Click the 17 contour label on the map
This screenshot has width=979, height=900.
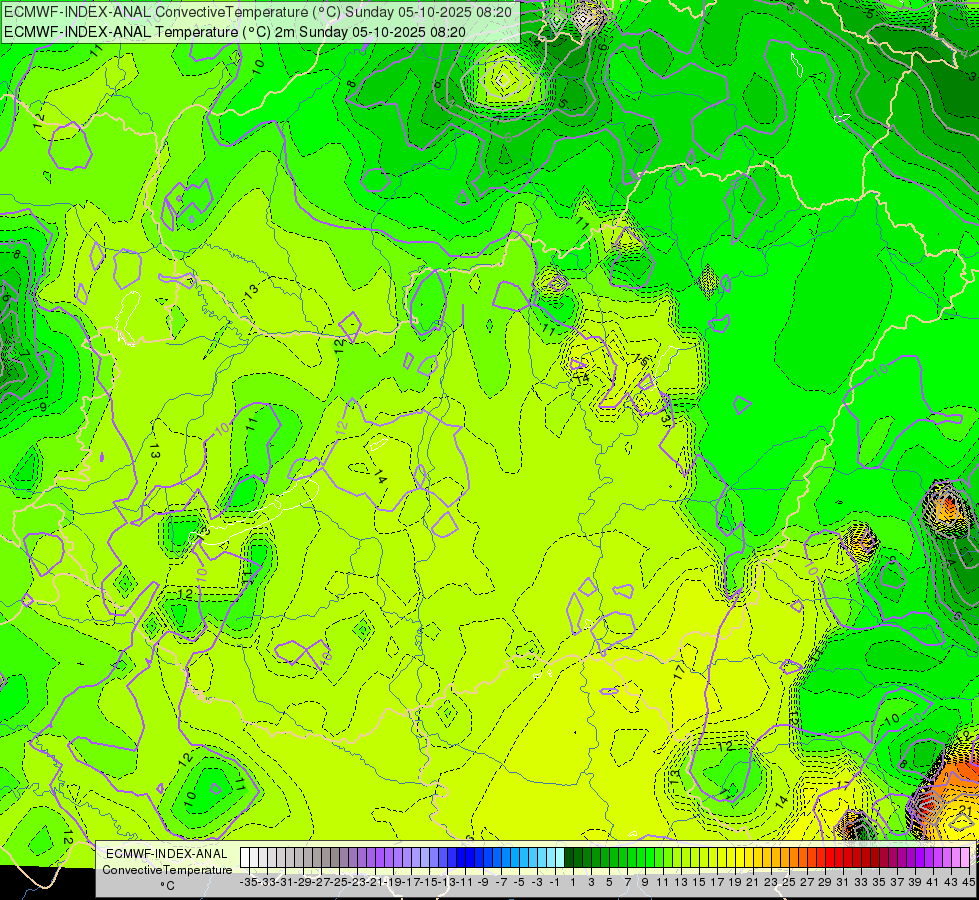[679, 672]
